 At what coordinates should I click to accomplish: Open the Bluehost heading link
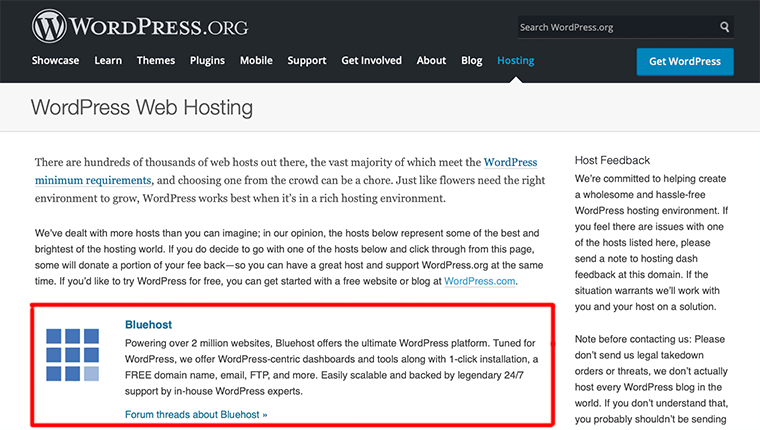148,325
